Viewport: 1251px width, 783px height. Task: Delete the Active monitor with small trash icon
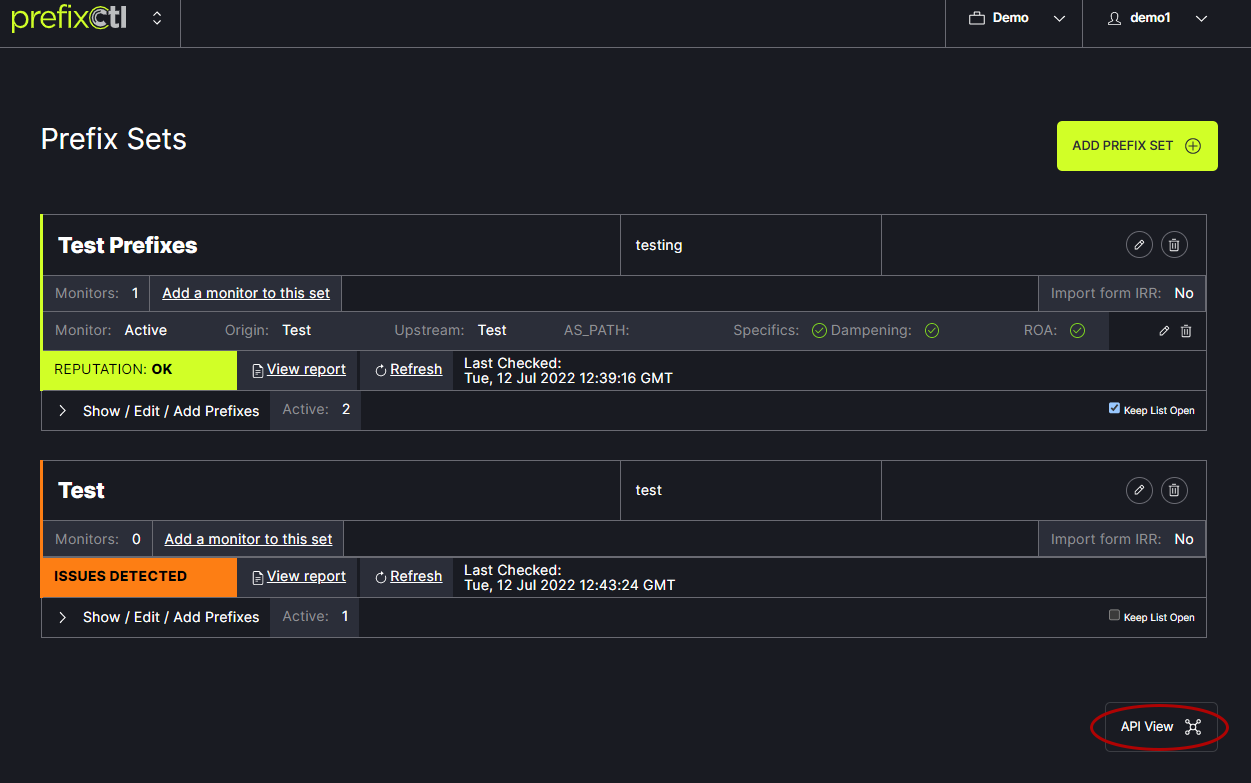[x=1186, y=331]
